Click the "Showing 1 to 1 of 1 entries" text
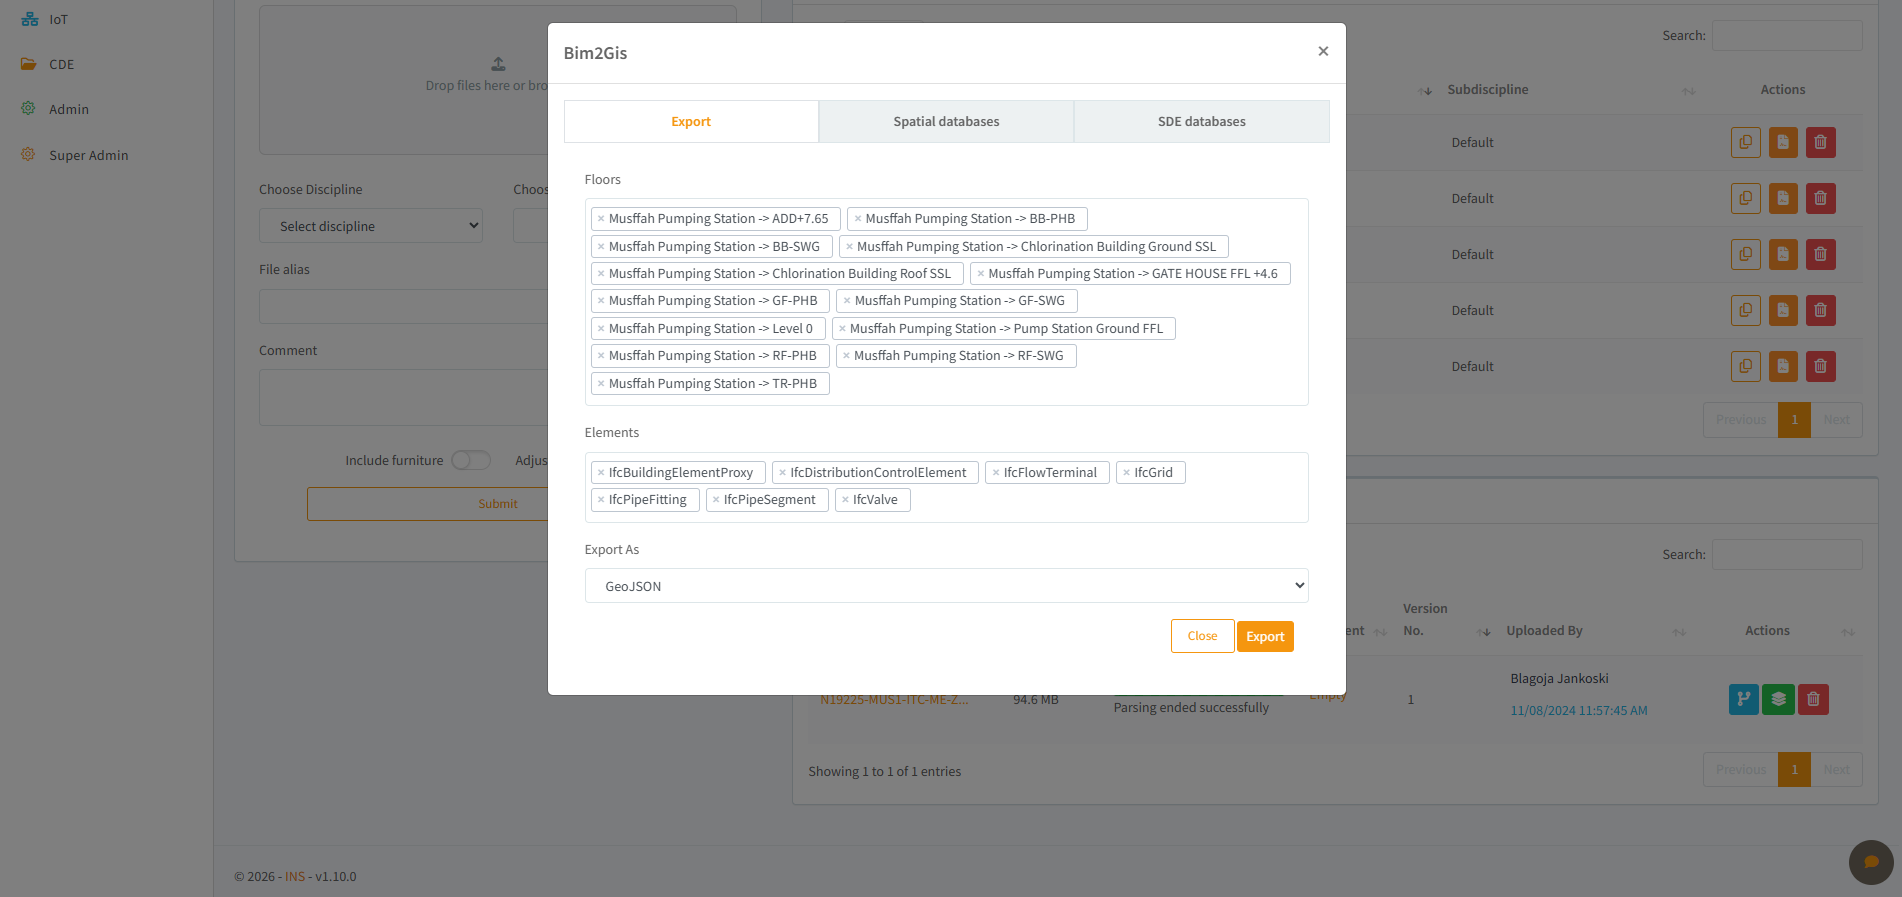 click(885, 772)
